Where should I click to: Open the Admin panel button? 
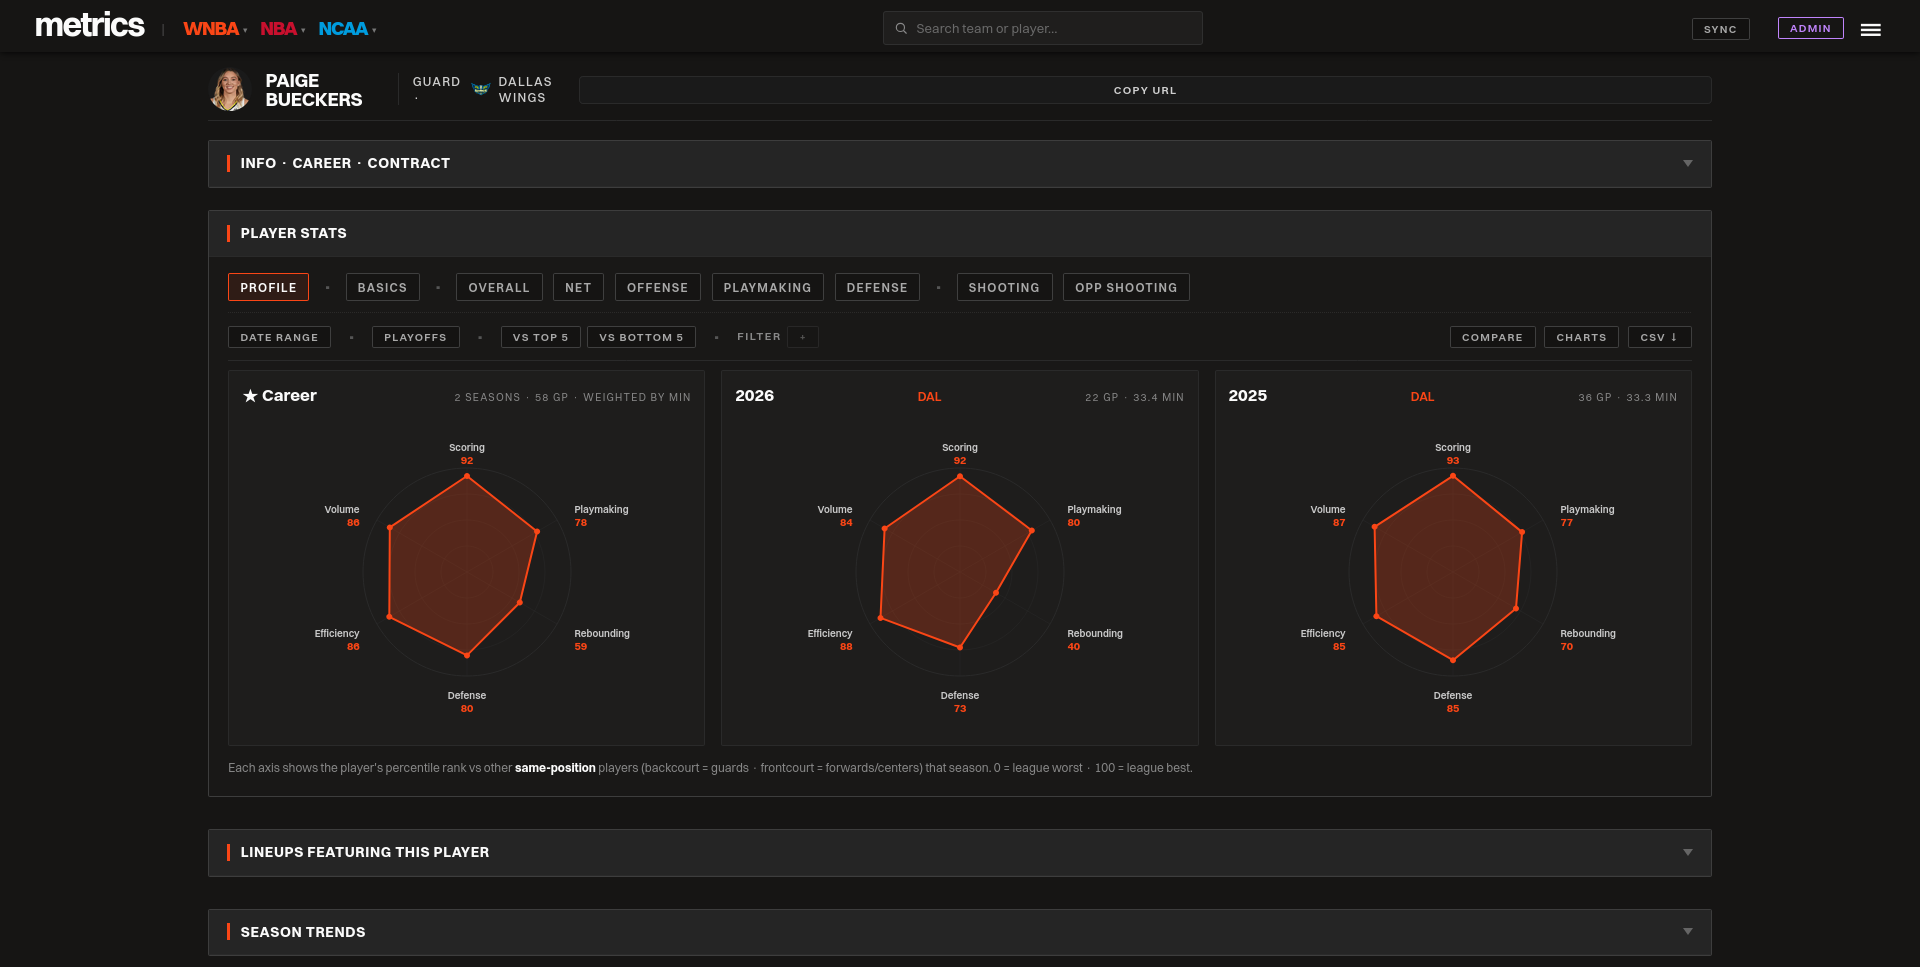[1810, 28]
